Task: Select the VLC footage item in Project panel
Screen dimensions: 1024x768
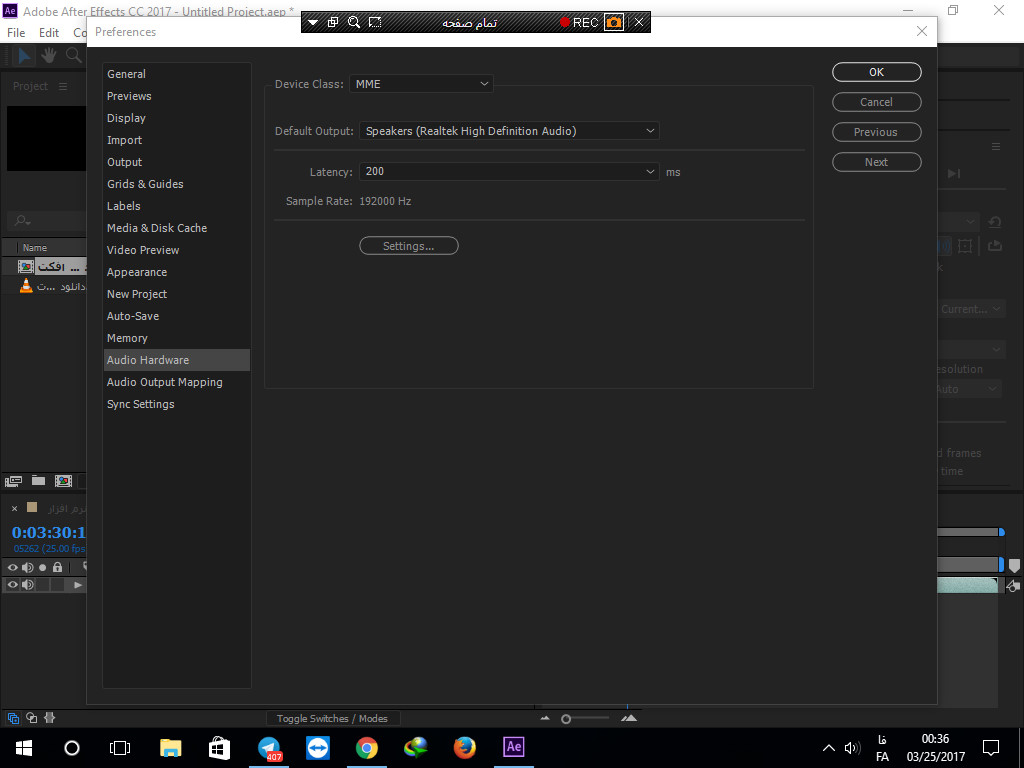Action: tap(52, 286)
